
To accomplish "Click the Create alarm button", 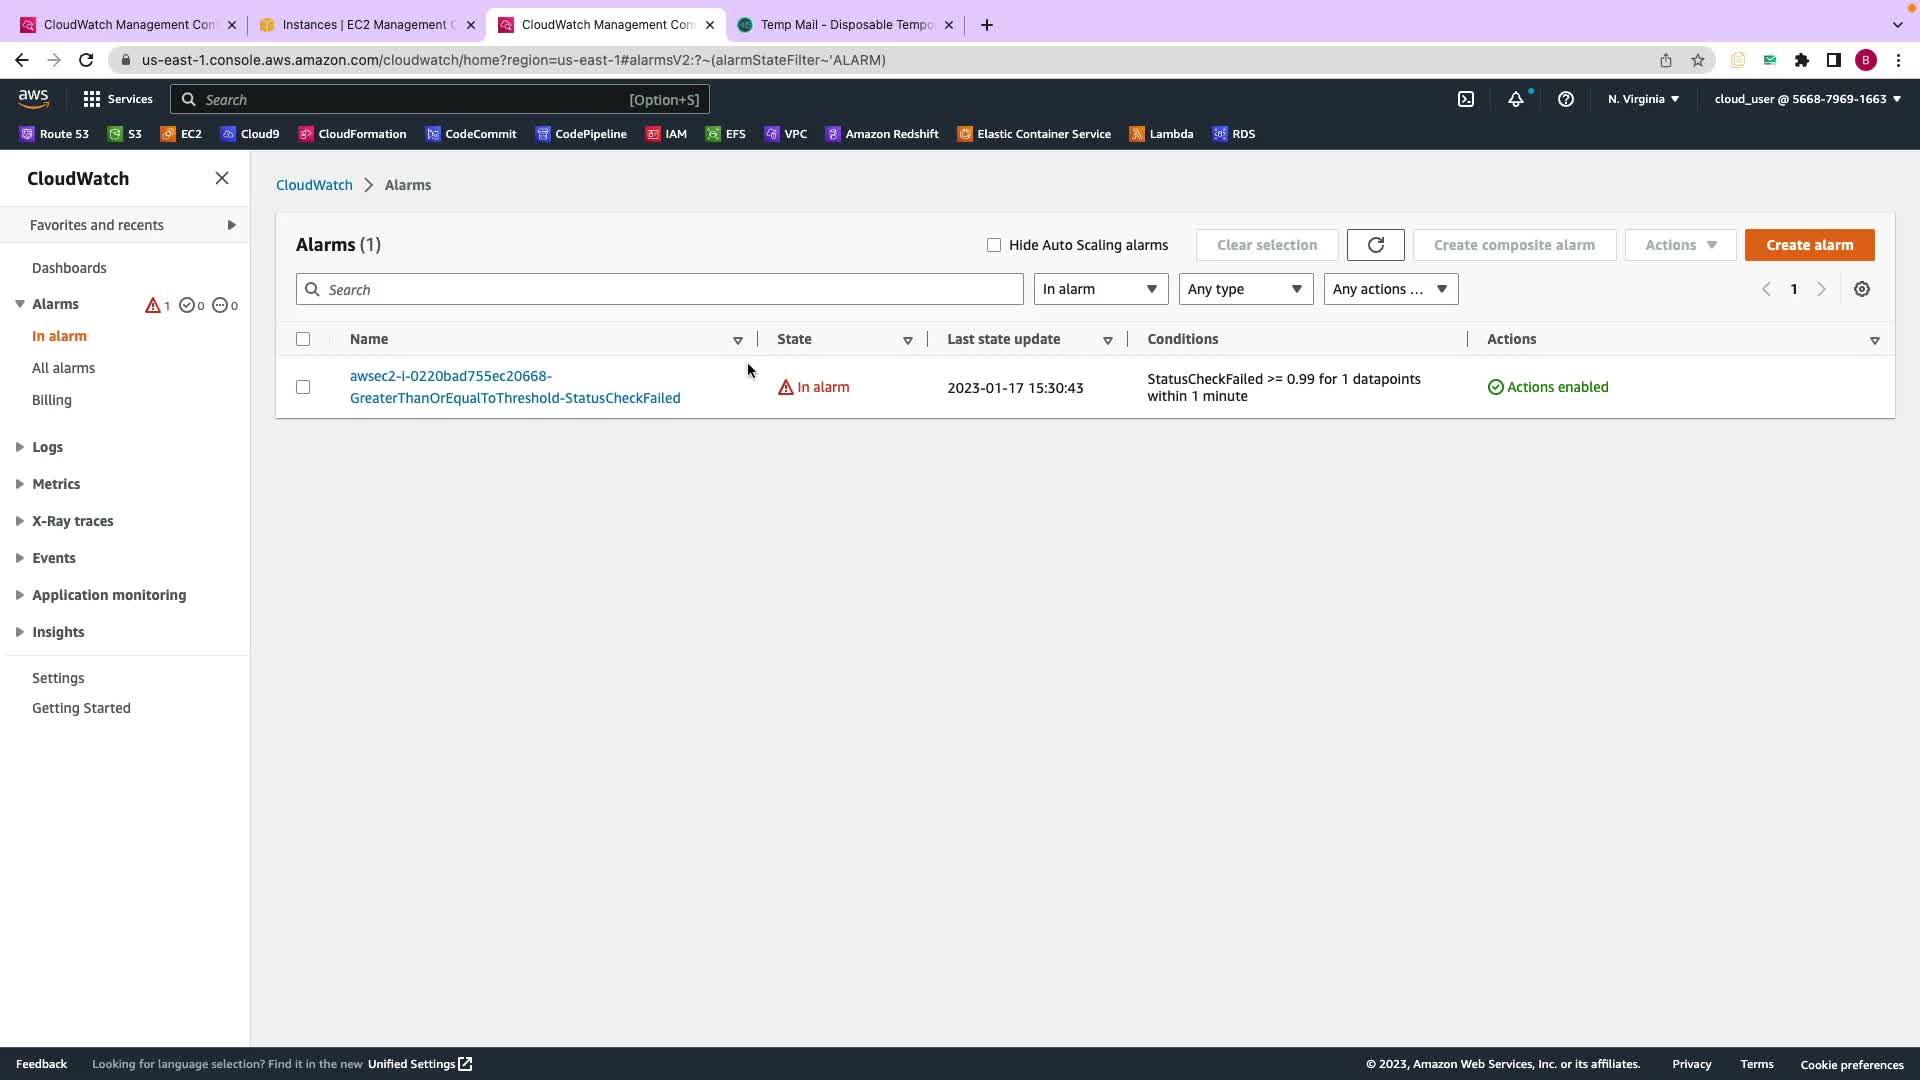I will 1808,245.
